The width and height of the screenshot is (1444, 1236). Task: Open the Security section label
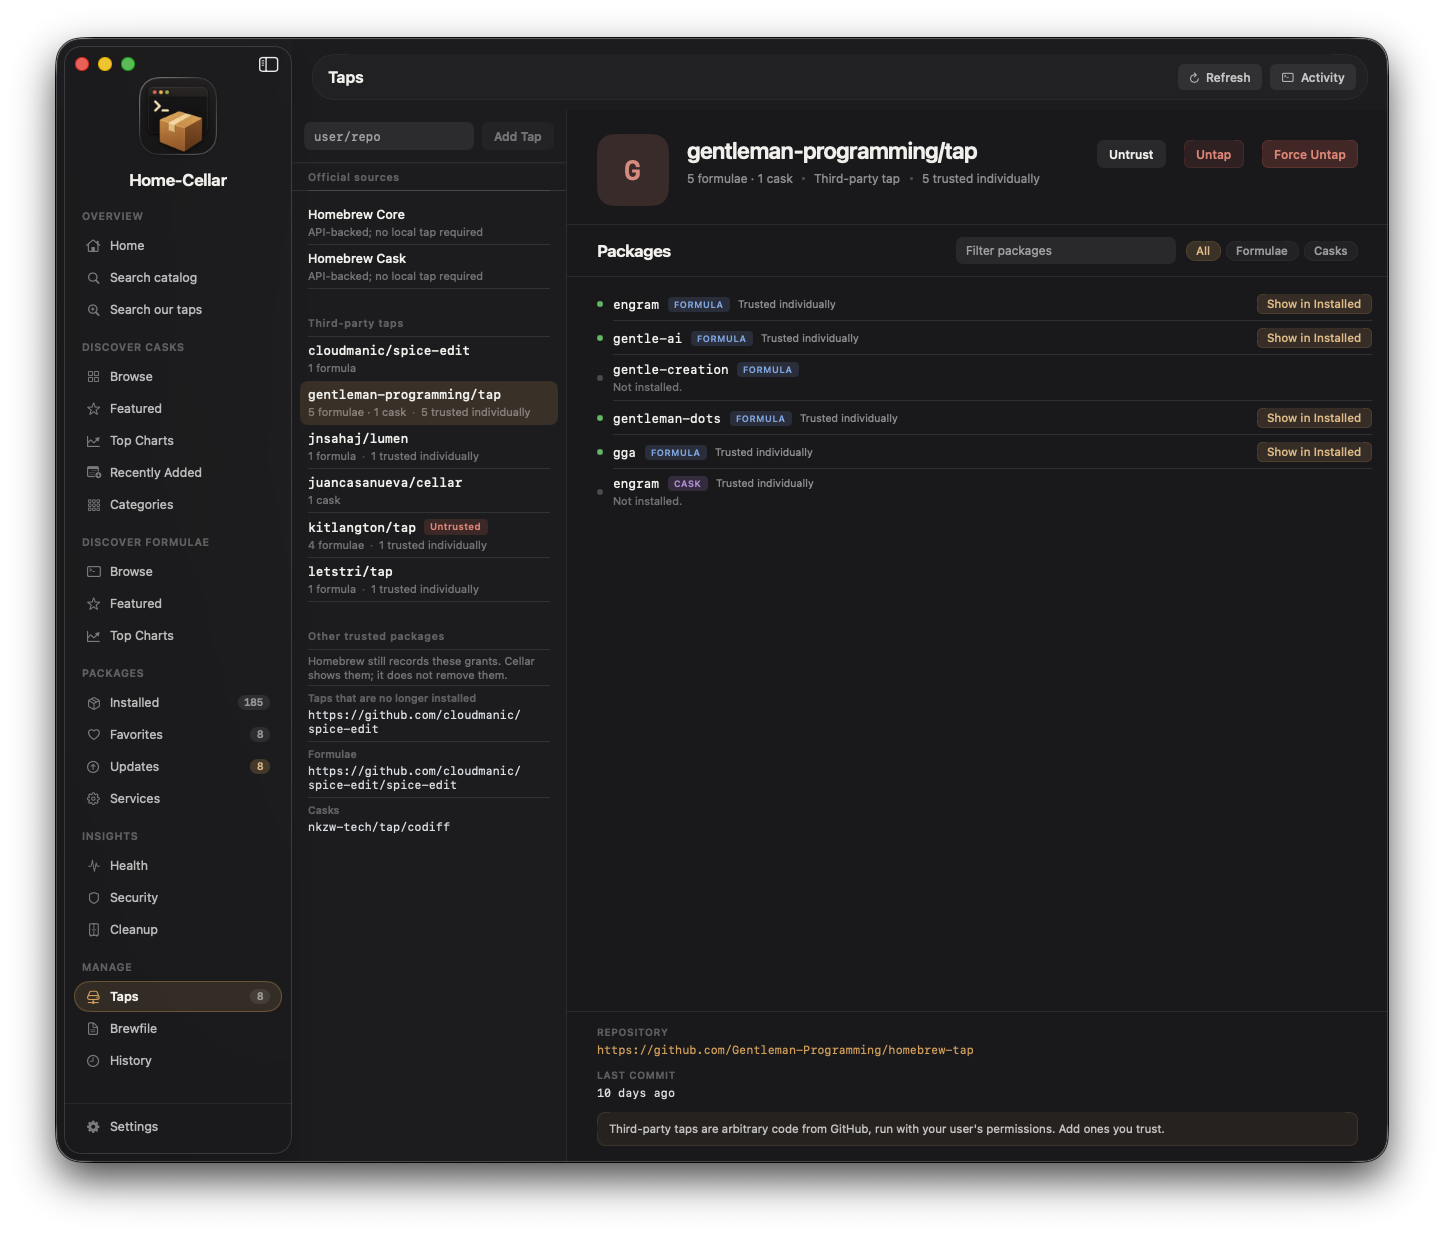coord(134,898)
